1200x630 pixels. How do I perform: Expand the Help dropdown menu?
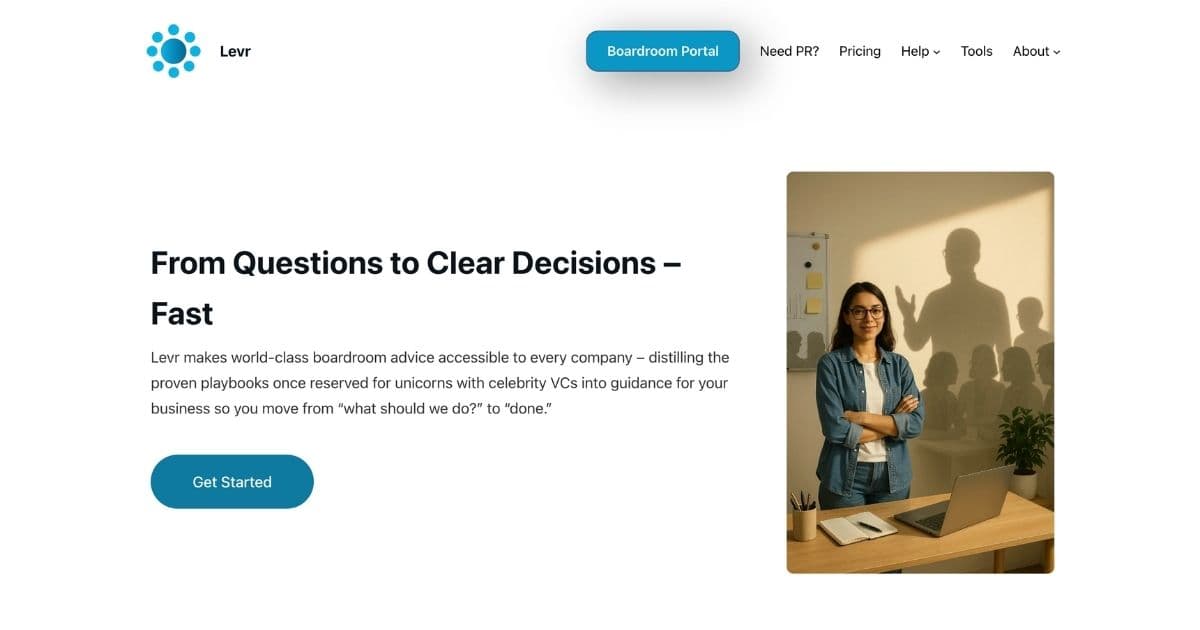coord(920,51)
